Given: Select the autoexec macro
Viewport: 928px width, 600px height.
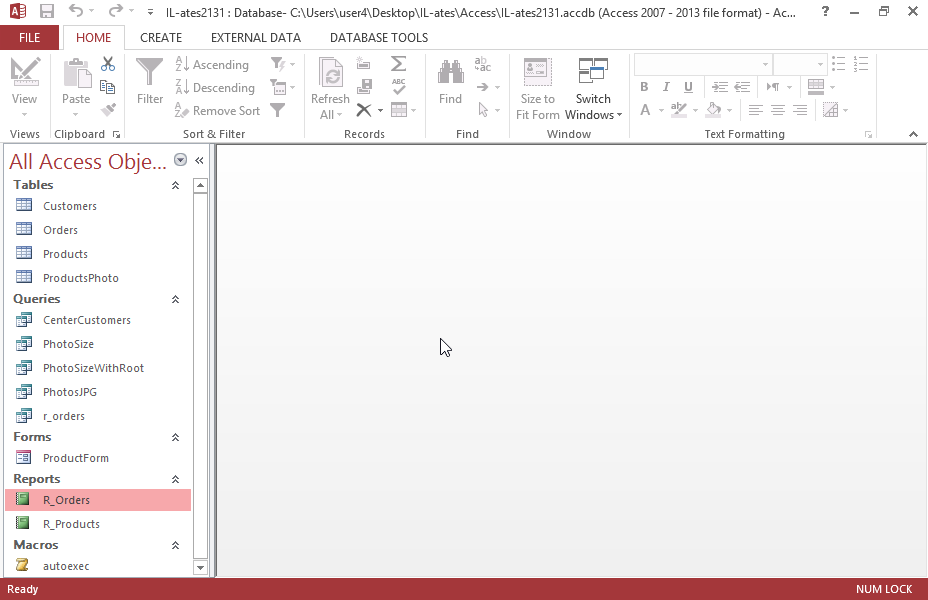Looking at the screenshot, I should (x=98, y=566).
